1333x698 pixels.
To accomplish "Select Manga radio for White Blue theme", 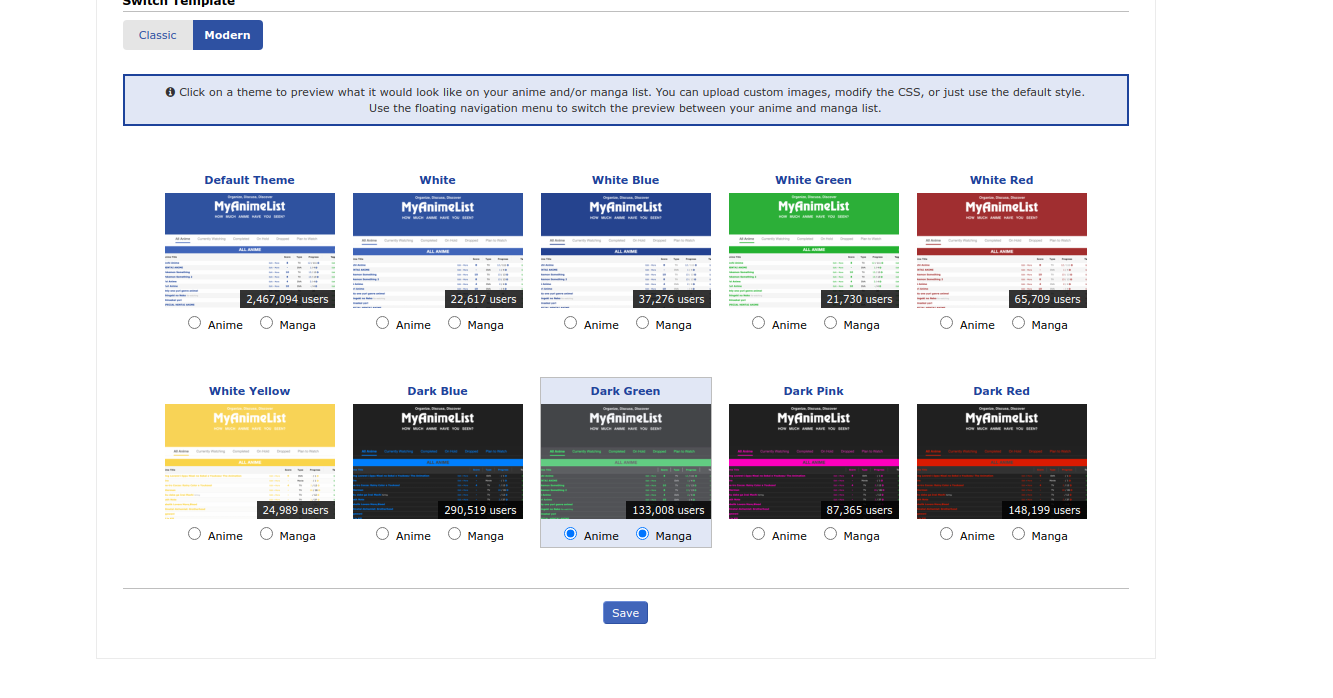I will click(642, 323).
